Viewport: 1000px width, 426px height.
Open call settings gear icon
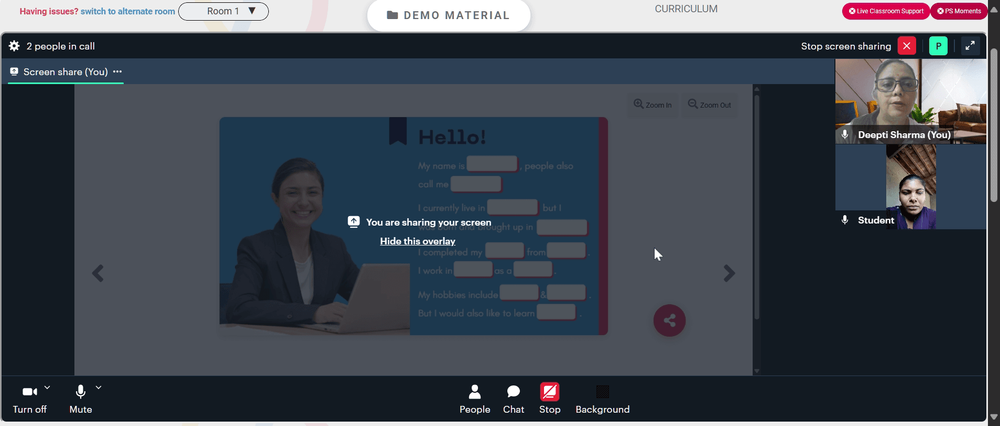[x=14, y=46]
